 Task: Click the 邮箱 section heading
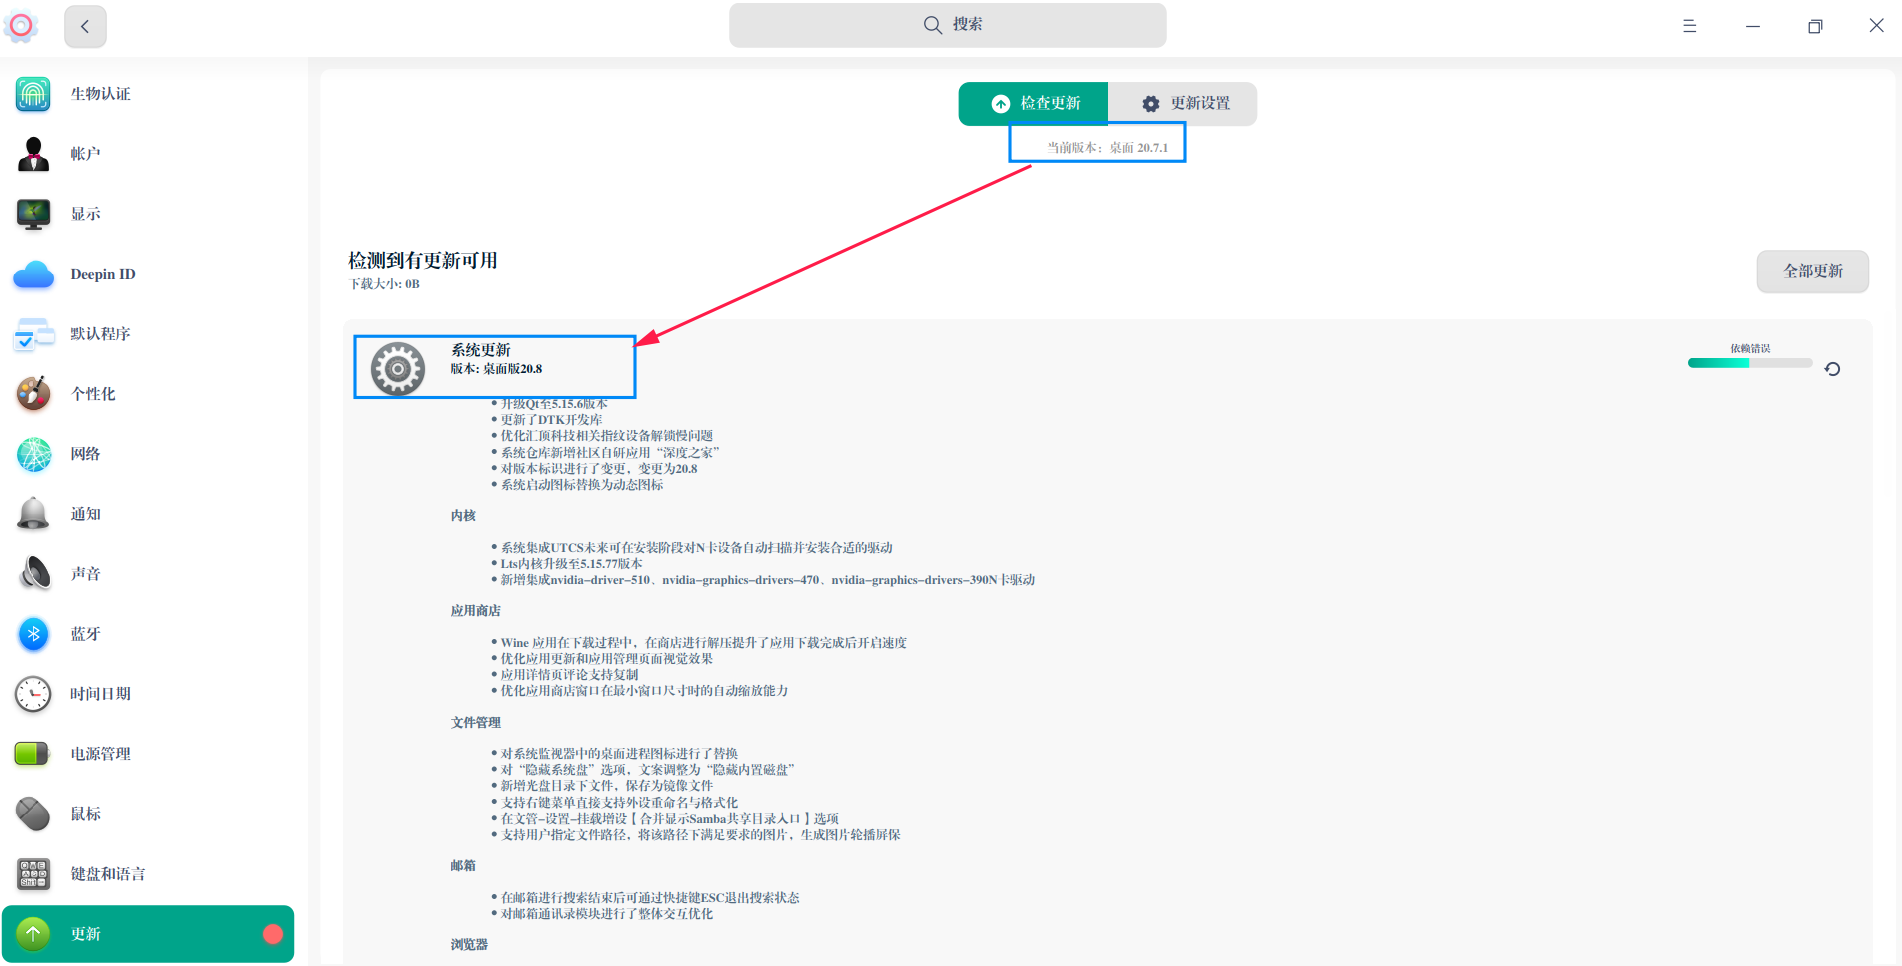pyautogui.click(x=463, y=866)
